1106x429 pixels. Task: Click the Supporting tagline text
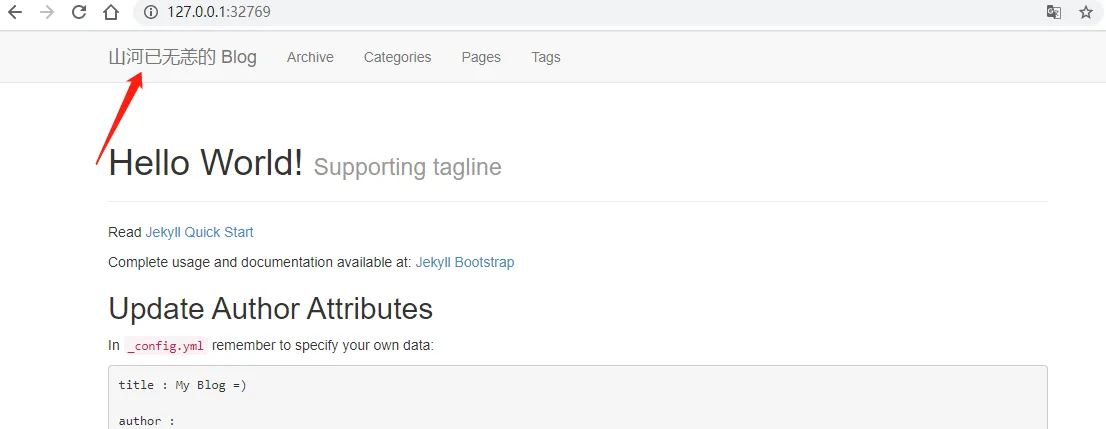click(x=407, y=167)
